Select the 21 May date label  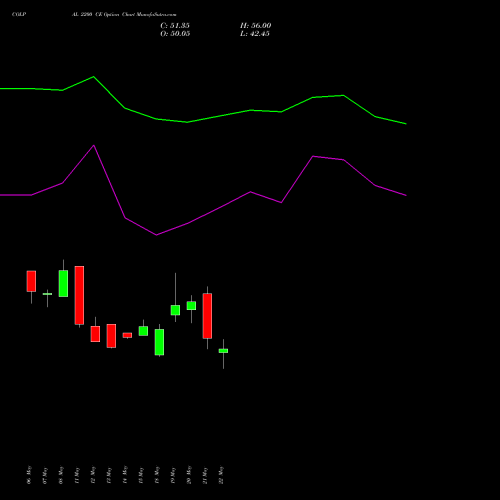coord(205,475)
